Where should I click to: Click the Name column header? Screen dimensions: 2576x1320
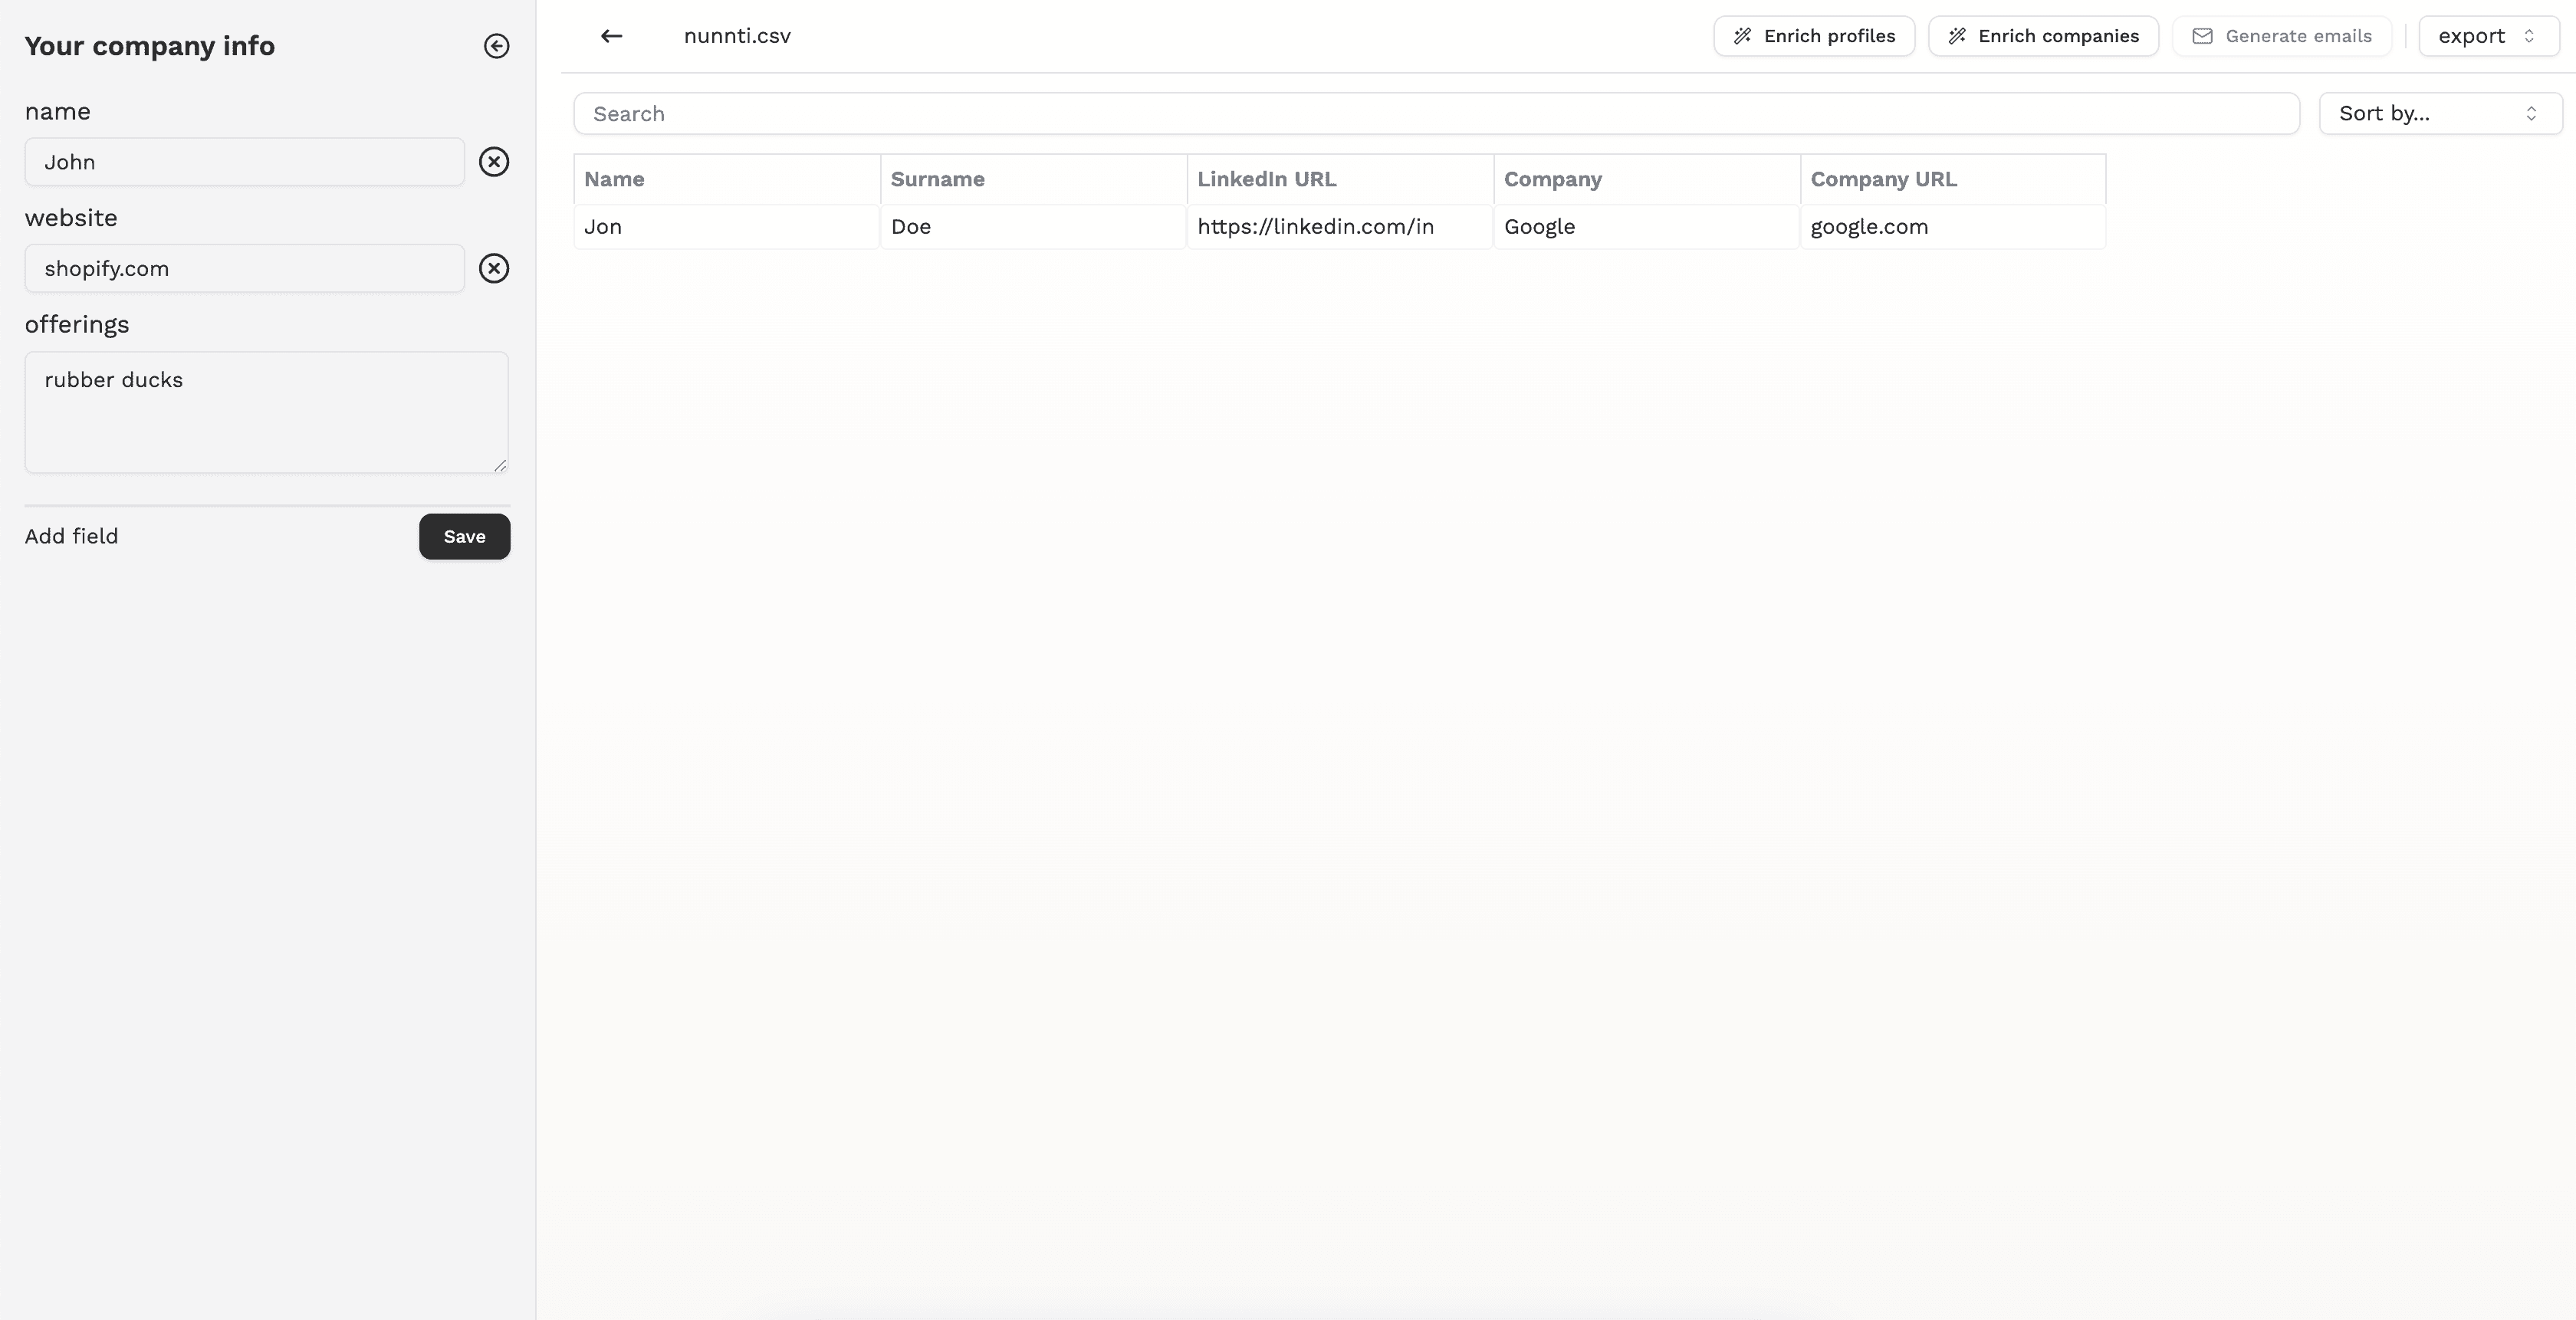click(x=727, y=179)
